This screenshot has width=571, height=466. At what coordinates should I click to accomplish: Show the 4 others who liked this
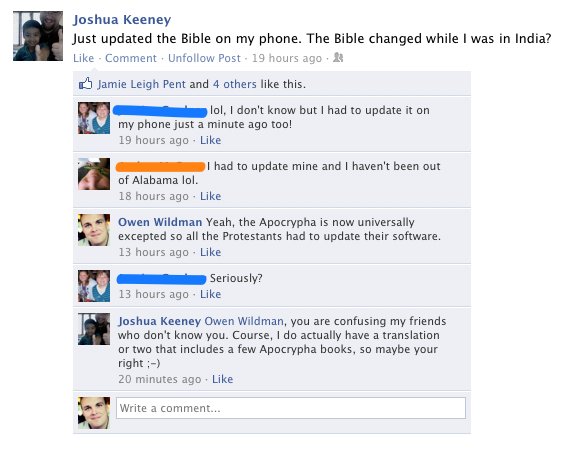tap(235, 84)
